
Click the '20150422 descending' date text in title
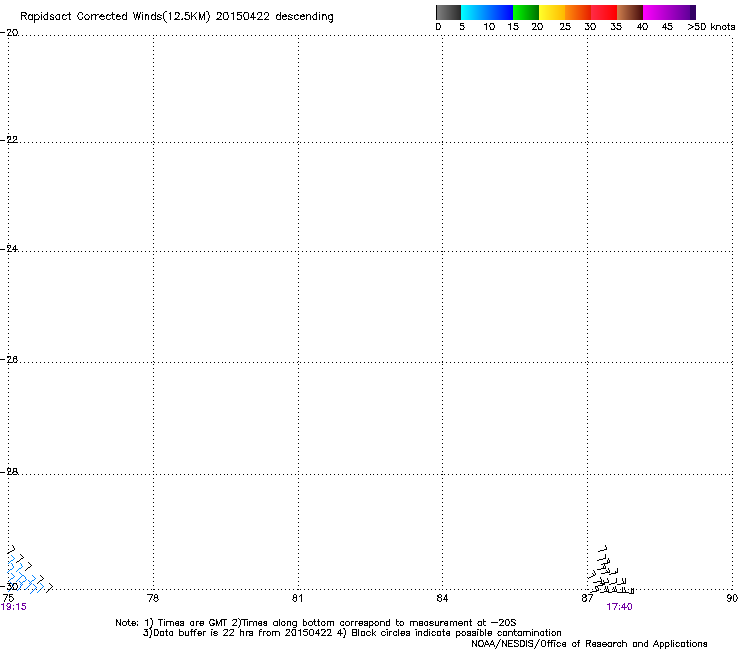pos(274,17)
